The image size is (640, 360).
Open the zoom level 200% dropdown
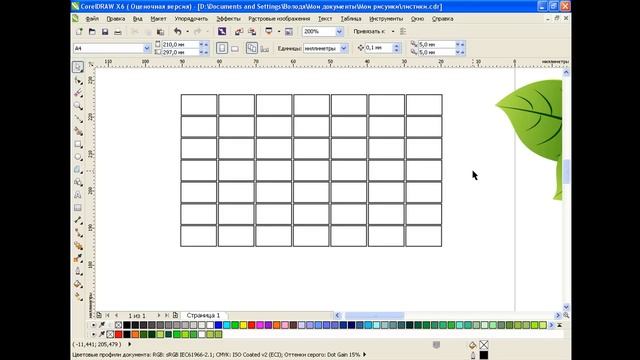339,31
